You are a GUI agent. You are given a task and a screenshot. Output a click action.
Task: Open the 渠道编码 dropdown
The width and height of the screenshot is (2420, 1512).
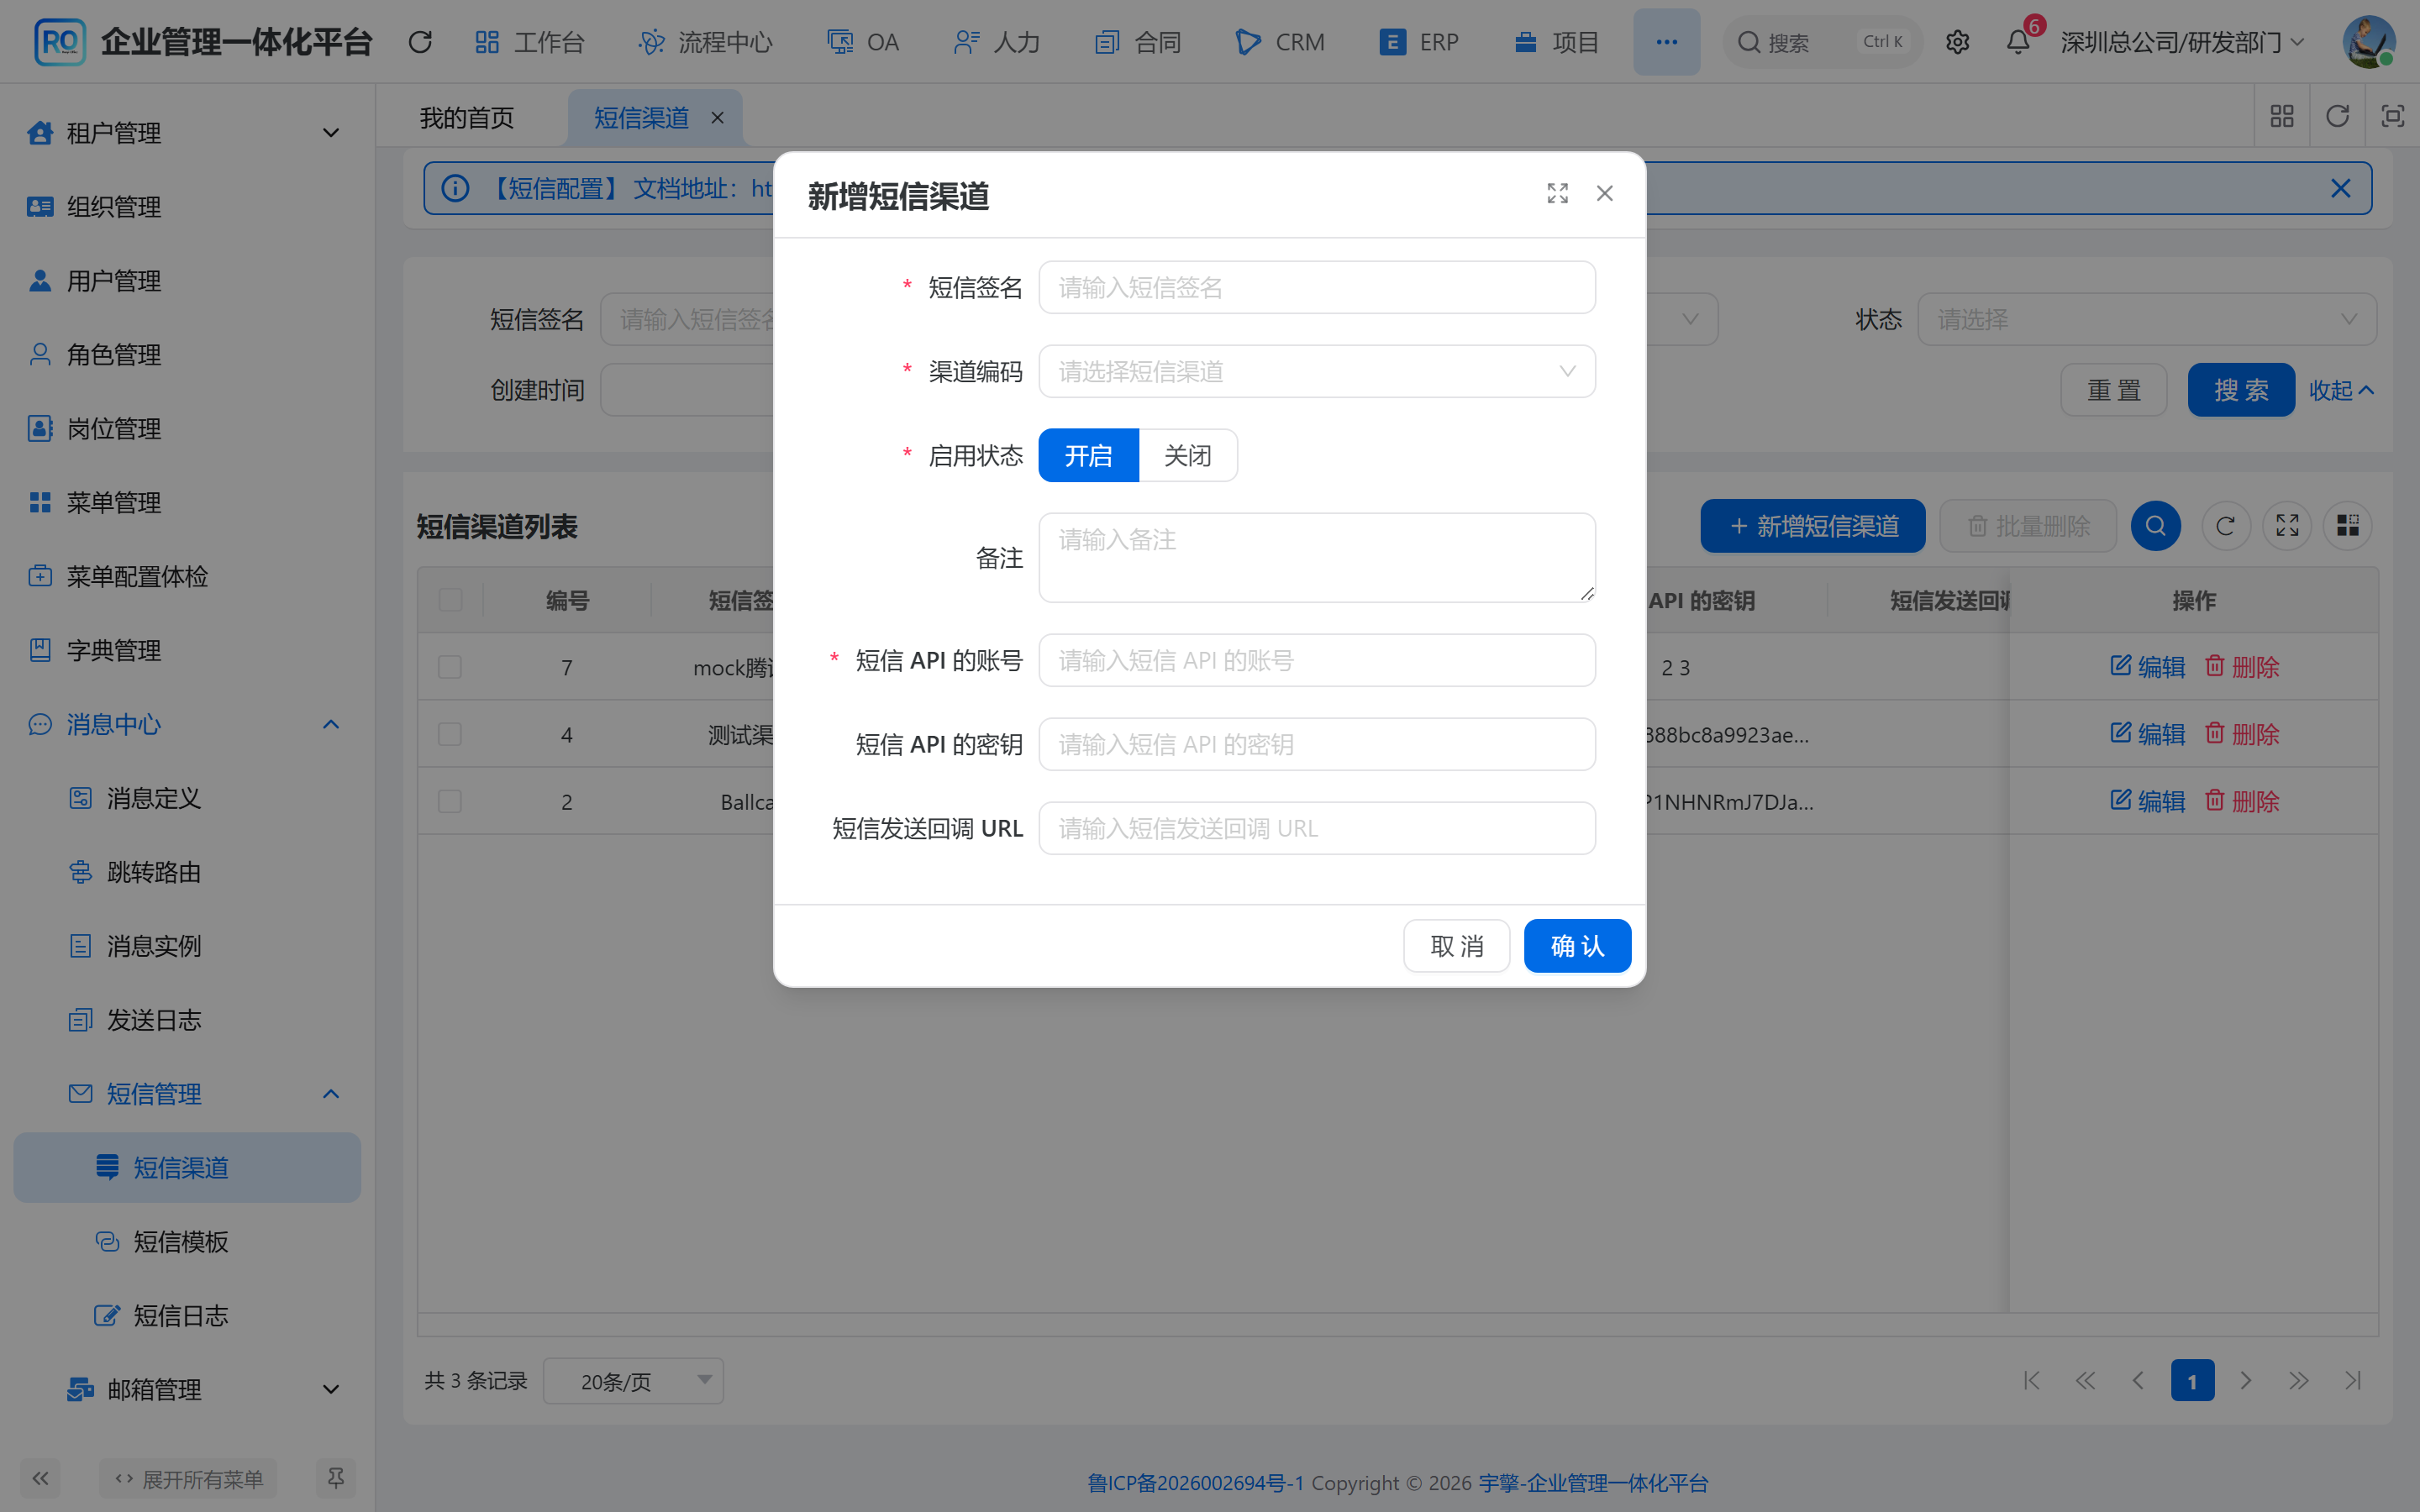tap(1317, 372)
